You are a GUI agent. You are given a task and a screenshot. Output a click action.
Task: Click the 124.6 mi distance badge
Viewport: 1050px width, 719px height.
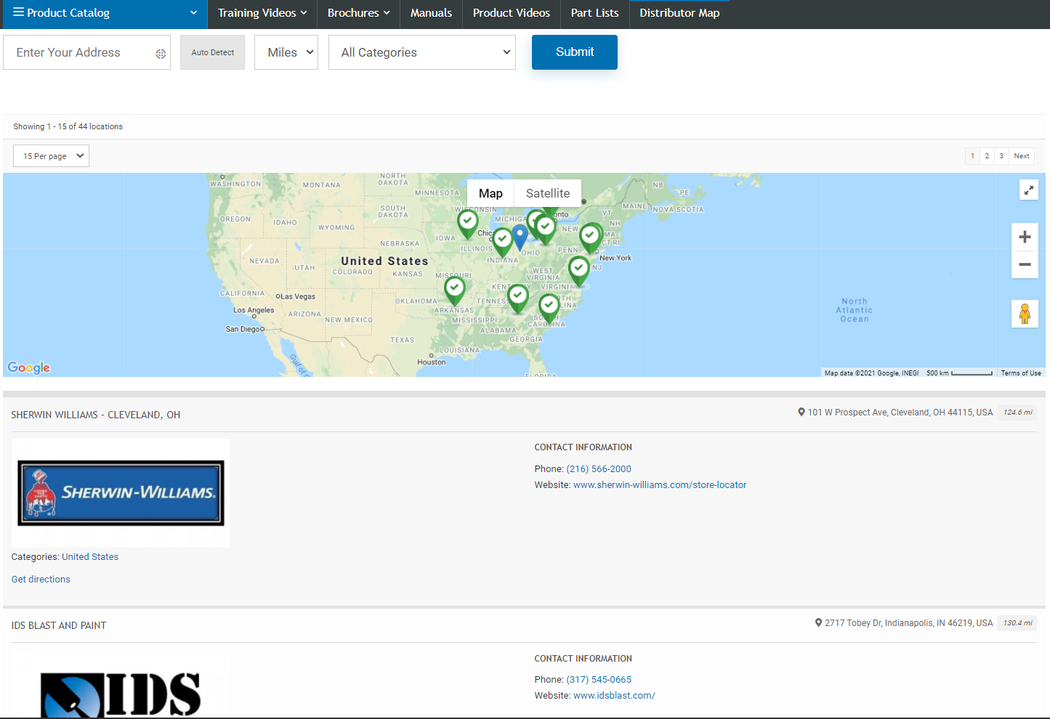click(x=1017, y=412)
